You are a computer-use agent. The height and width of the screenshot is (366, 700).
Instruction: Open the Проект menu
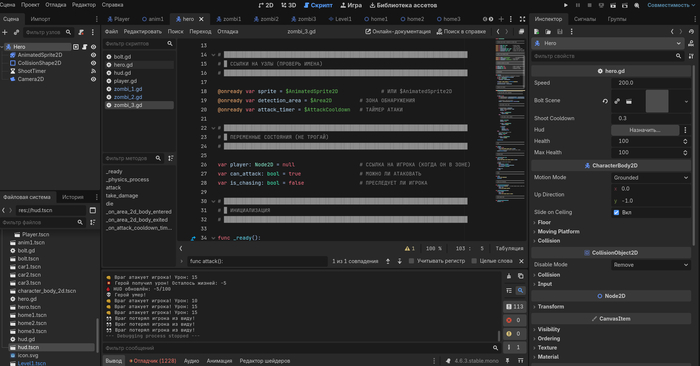(x=30, y=5)
